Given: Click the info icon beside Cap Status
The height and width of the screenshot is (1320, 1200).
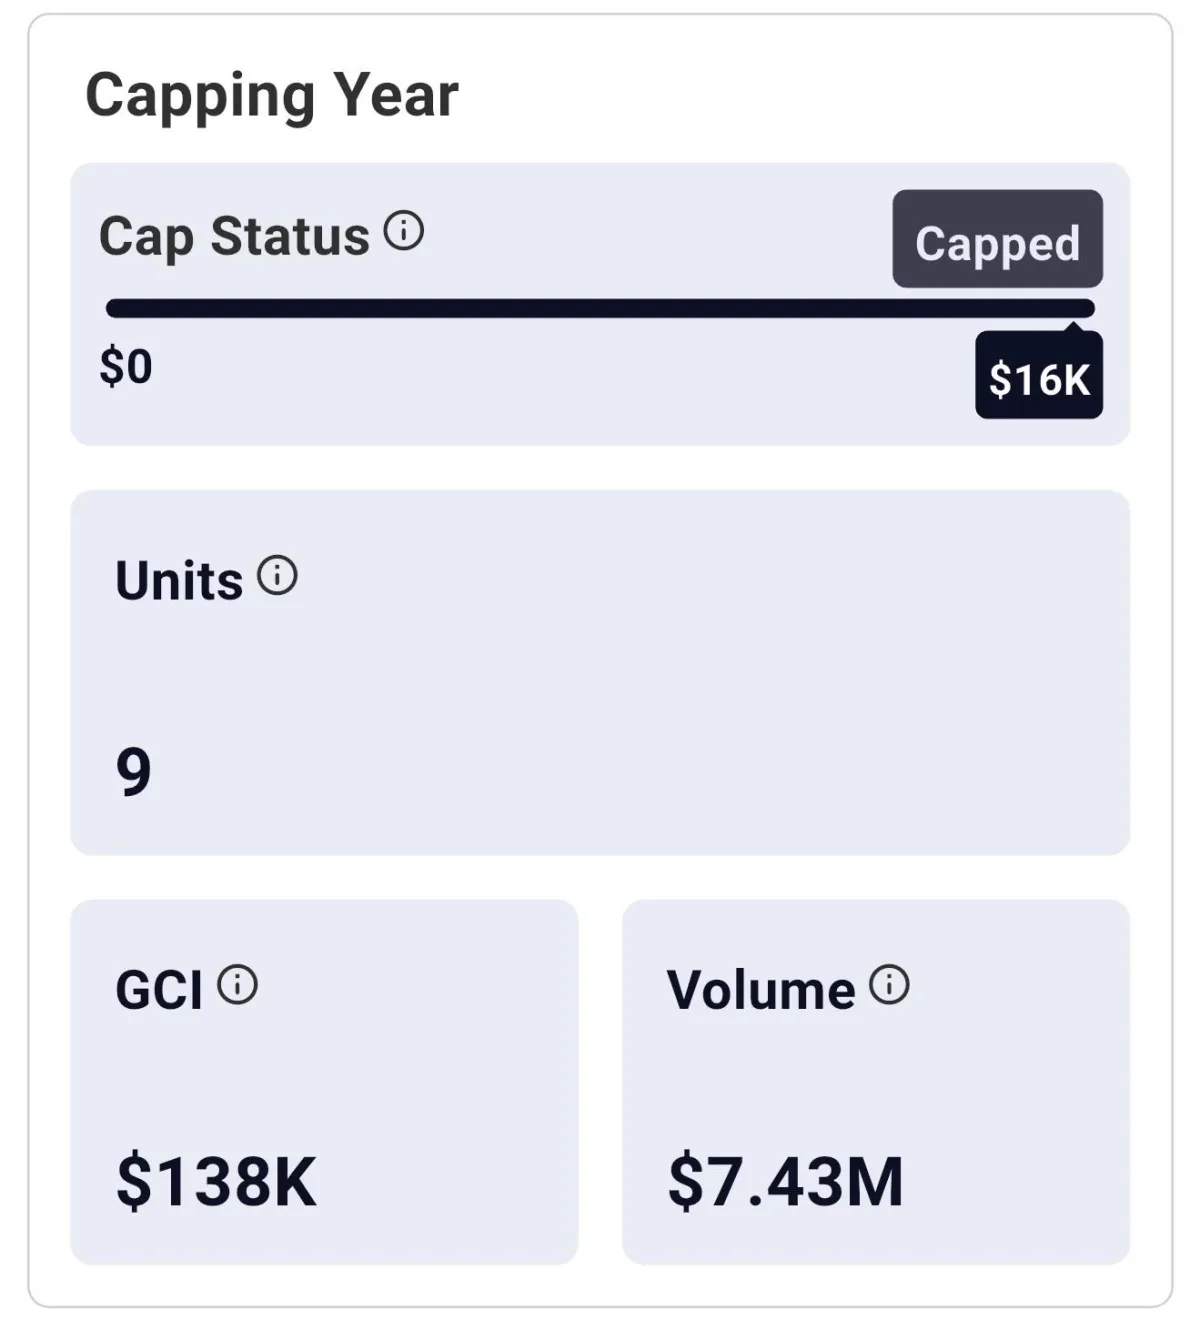Looking at the screenshot, I should [404, 231].
